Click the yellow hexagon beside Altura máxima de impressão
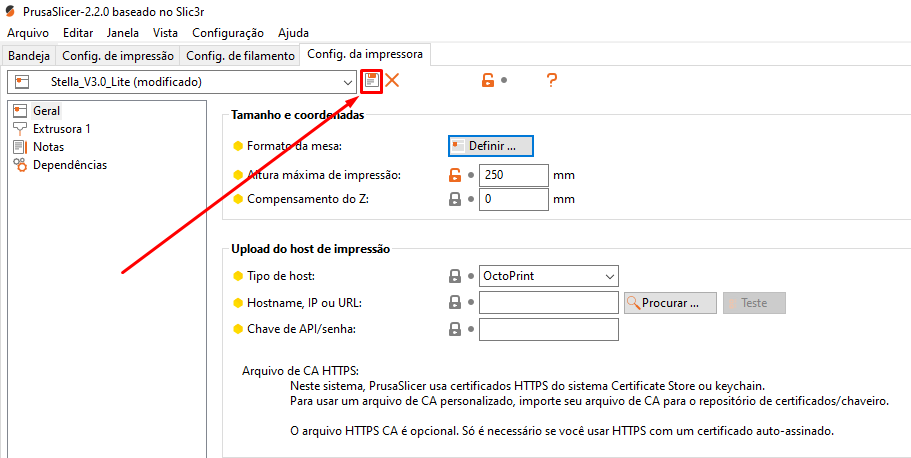The image size is (911, 458). pos(238,175)
